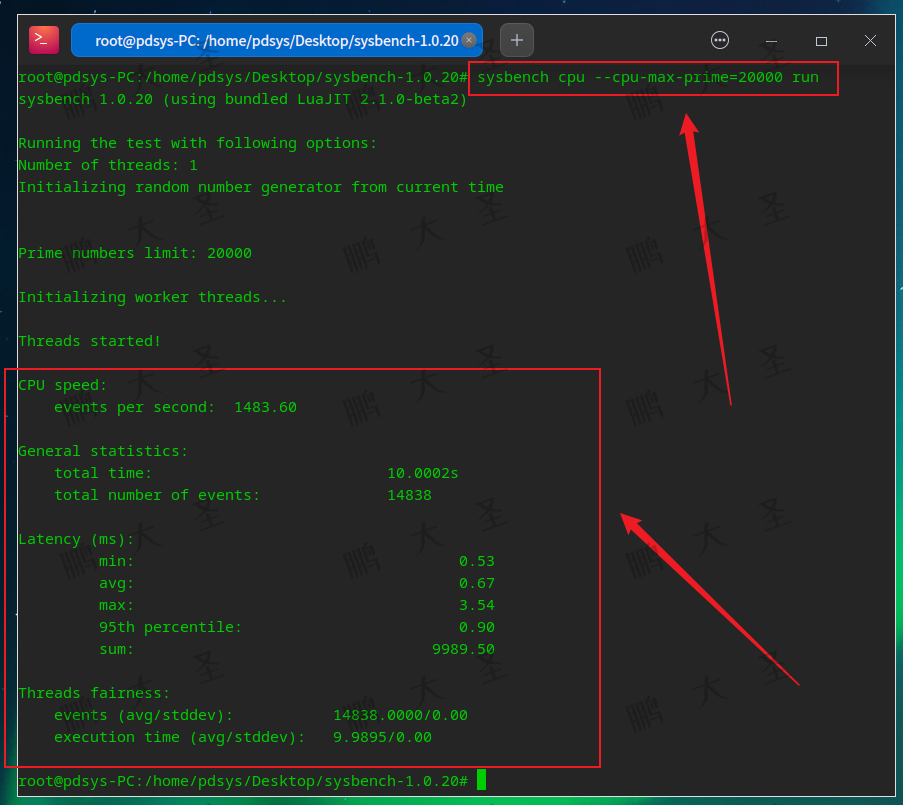Open the Terminal options ellipsis menu

720,40
